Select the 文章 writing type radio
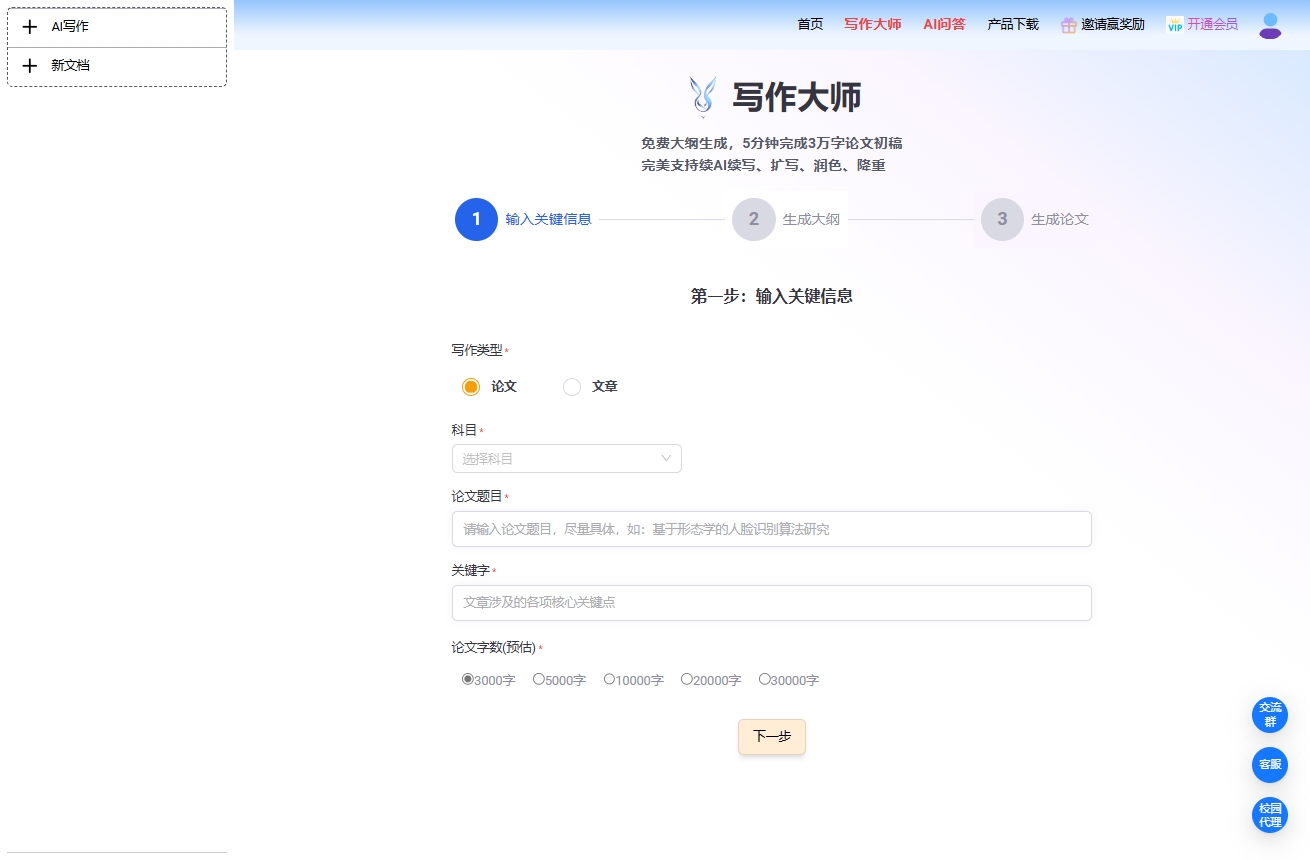 572,387
